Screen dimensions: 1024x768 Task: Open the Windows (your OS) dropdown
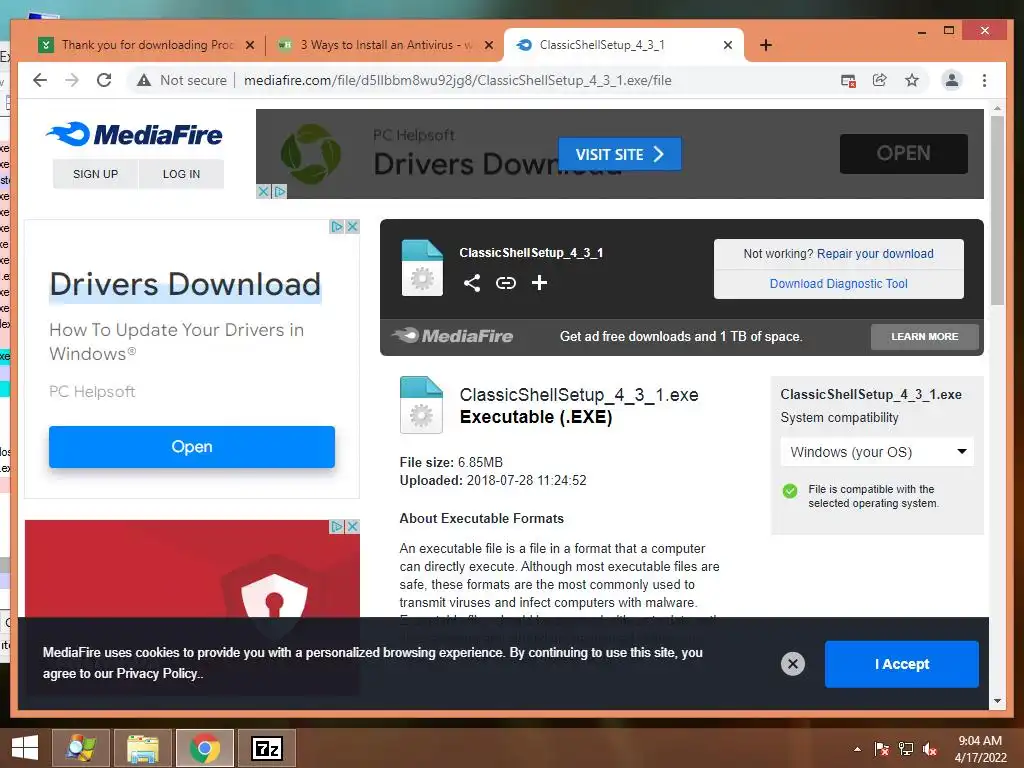(877, 452)
